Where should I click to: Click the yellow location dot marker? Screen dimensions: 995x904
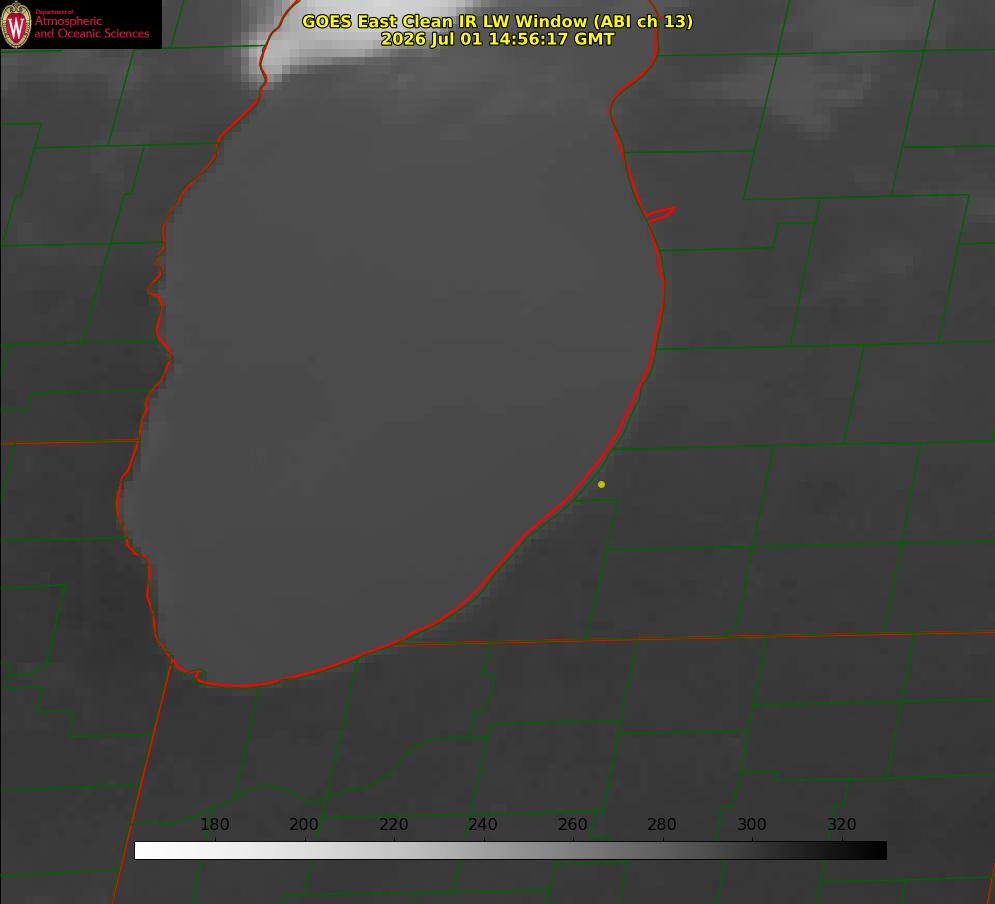601,484
